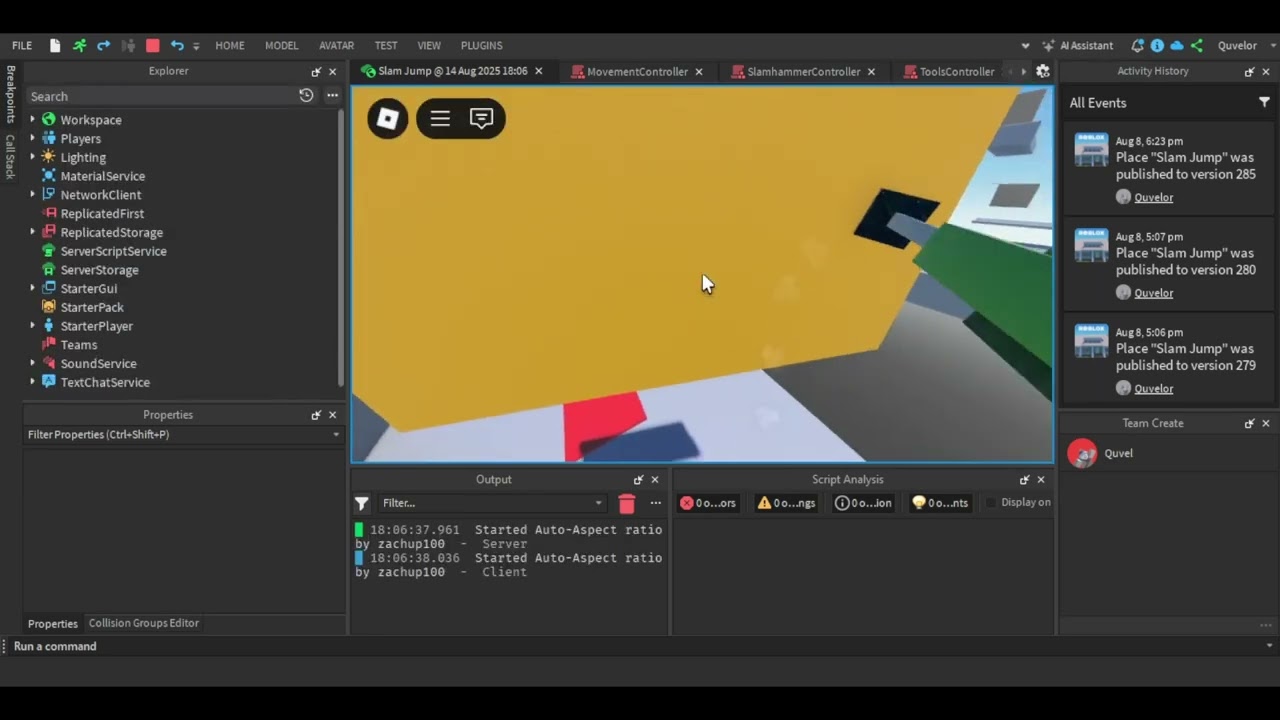Click the Undo arrow icon

pos(177,45)
